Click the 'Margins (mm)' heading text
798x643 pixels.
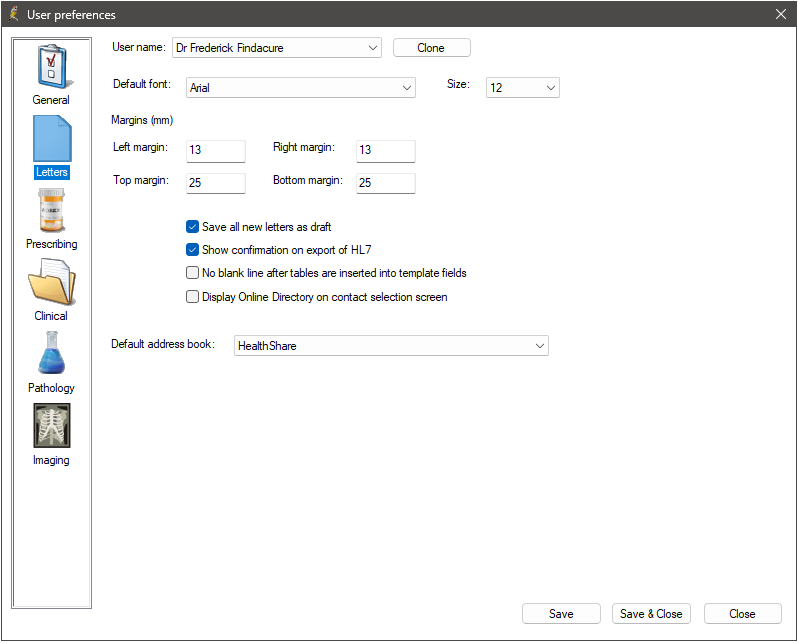point(142,120)
